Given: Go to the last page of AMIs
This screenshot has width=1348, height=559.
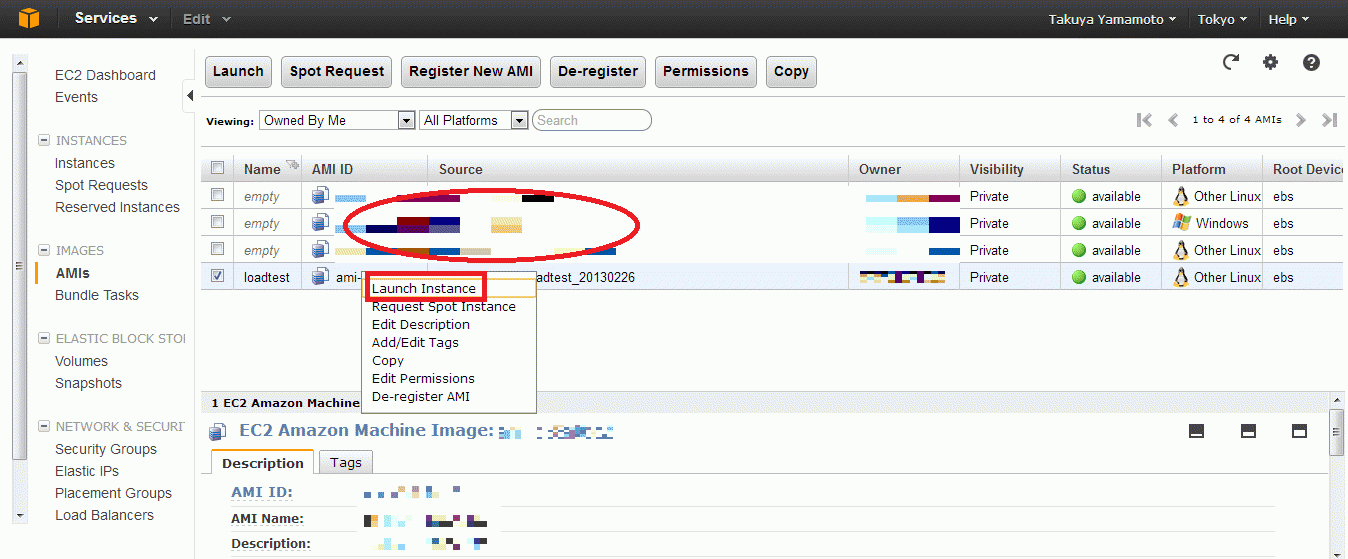Looking at the screenshot, I should click(1329, 120).
